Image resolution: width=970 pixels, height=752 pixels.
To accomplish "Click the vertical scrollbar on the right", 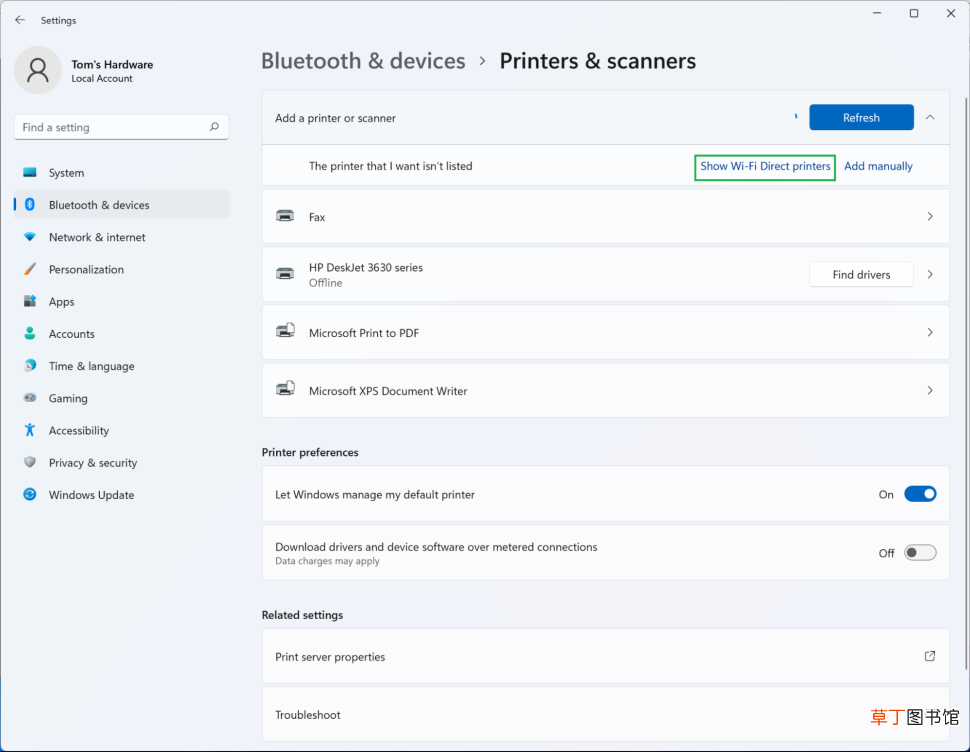I will coord(966,383).
